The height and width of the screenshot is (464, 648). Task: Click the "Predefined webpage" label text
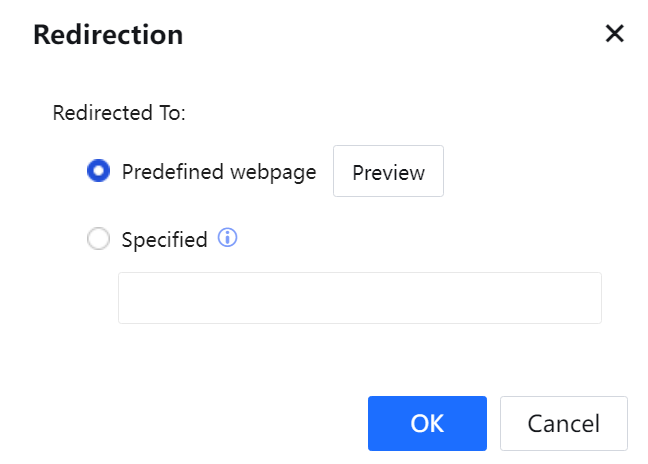pos(218,172)
